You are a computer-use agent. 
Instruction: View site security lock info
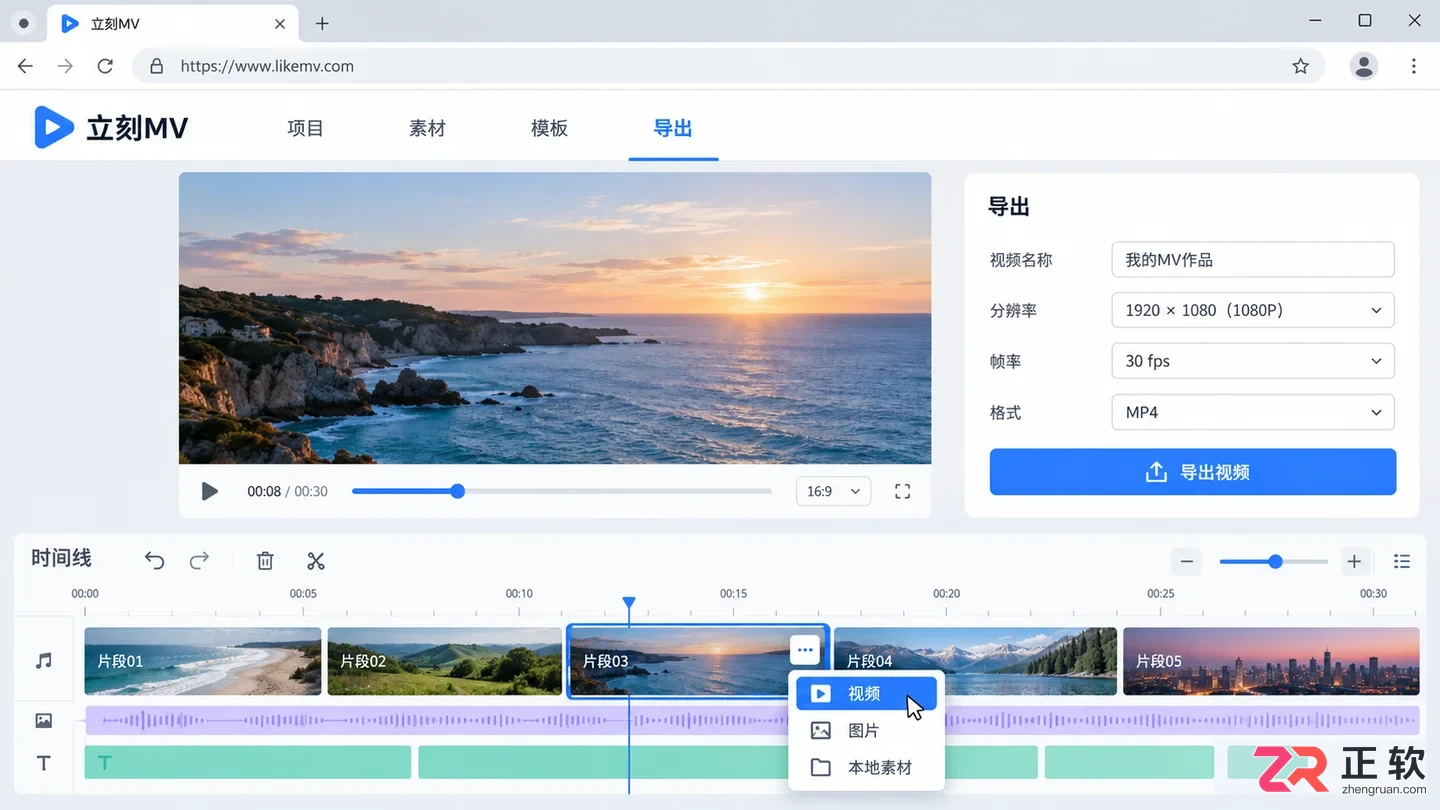click(x=156, y=66)
